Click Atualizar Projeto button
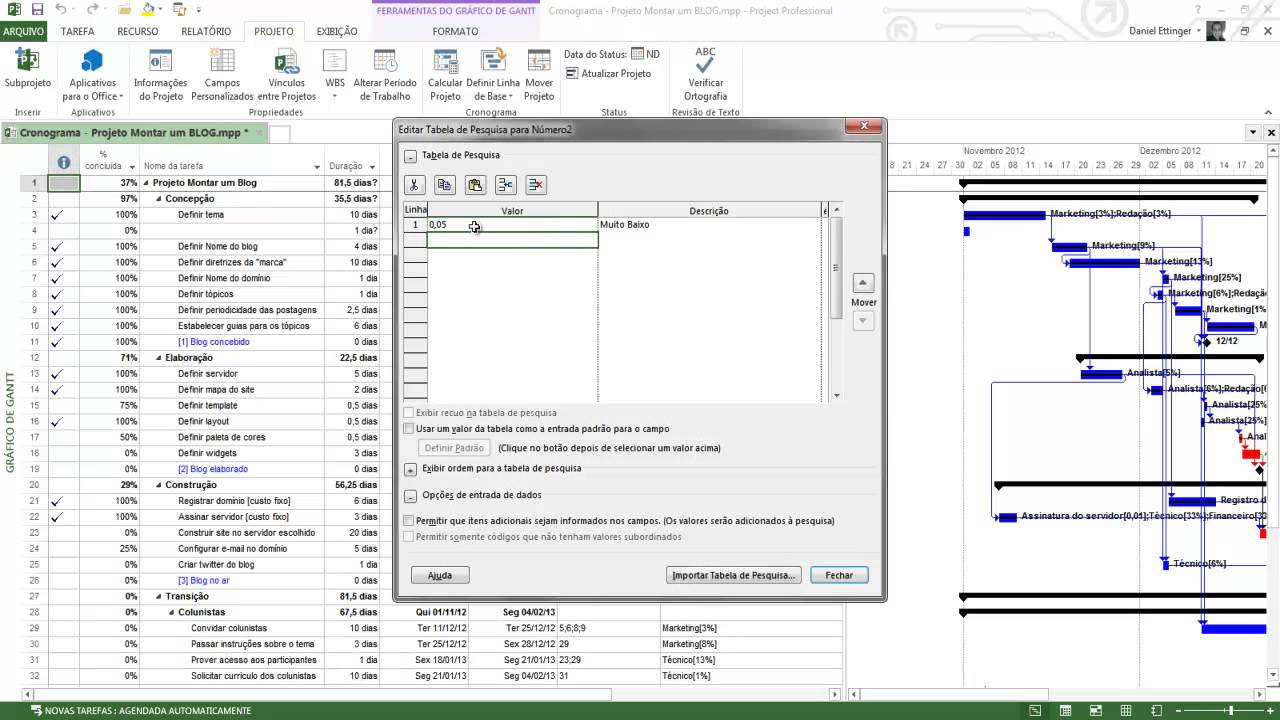 tap(608, 73)
